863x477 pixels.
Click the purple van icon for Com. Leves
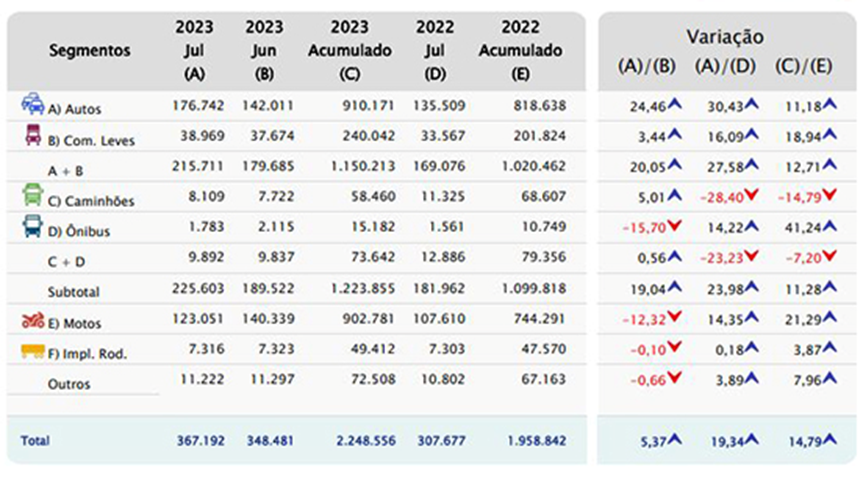tap(32, 137)
